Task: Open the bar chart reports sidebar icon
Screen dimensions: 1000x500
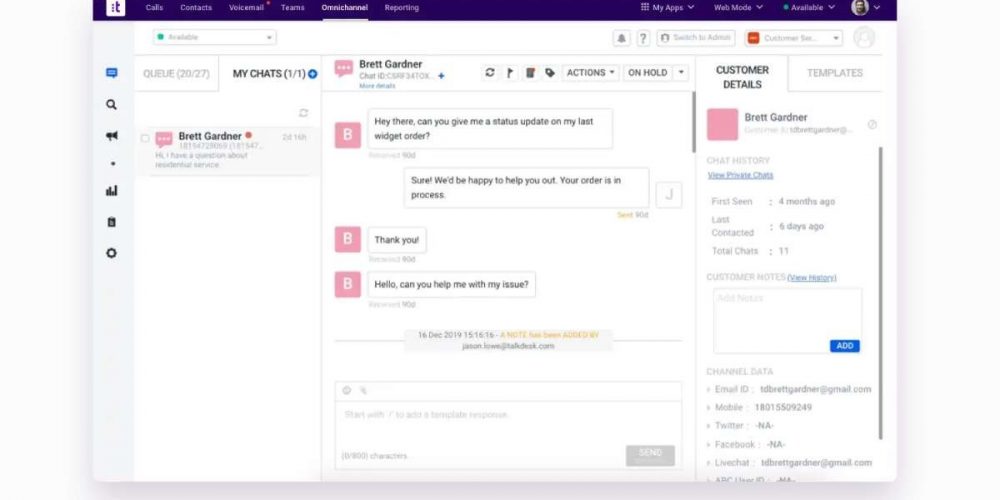Action: (111, 191)
